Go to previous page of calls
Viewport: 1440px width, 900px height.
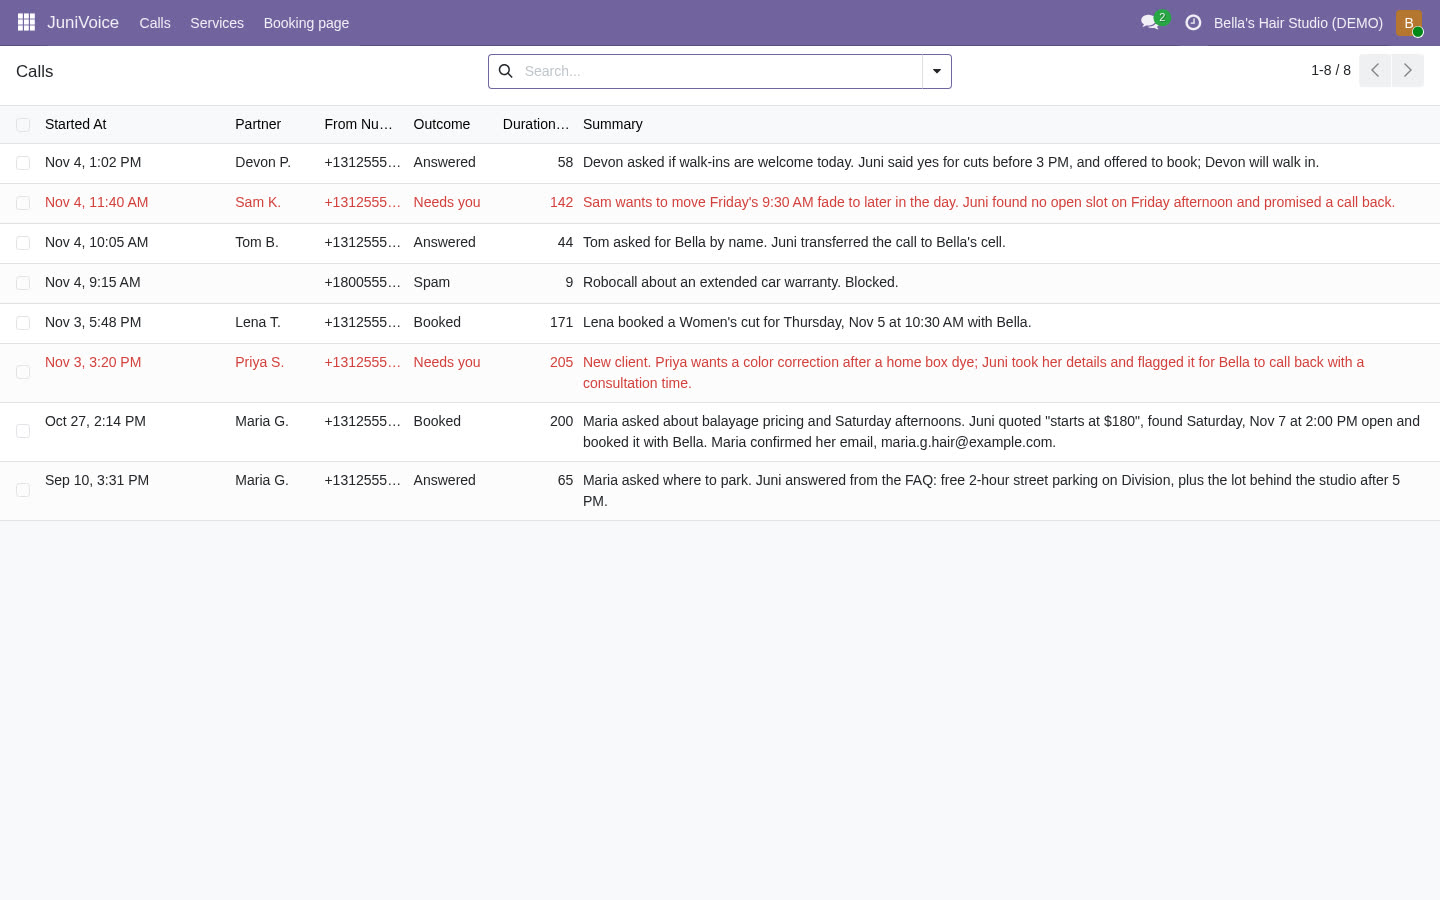click(1375, 70)
